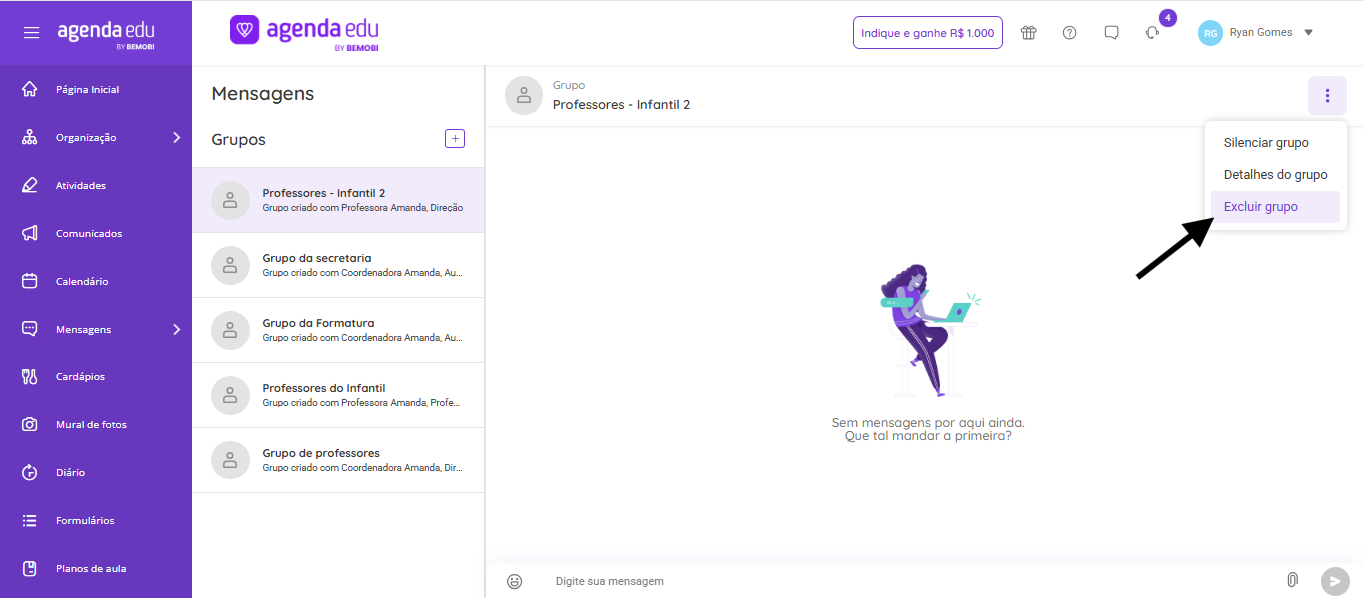The image size is (1363, 598).
Task: Click the Comunicados megaphone icon
Action: click(x=30, y=233)
